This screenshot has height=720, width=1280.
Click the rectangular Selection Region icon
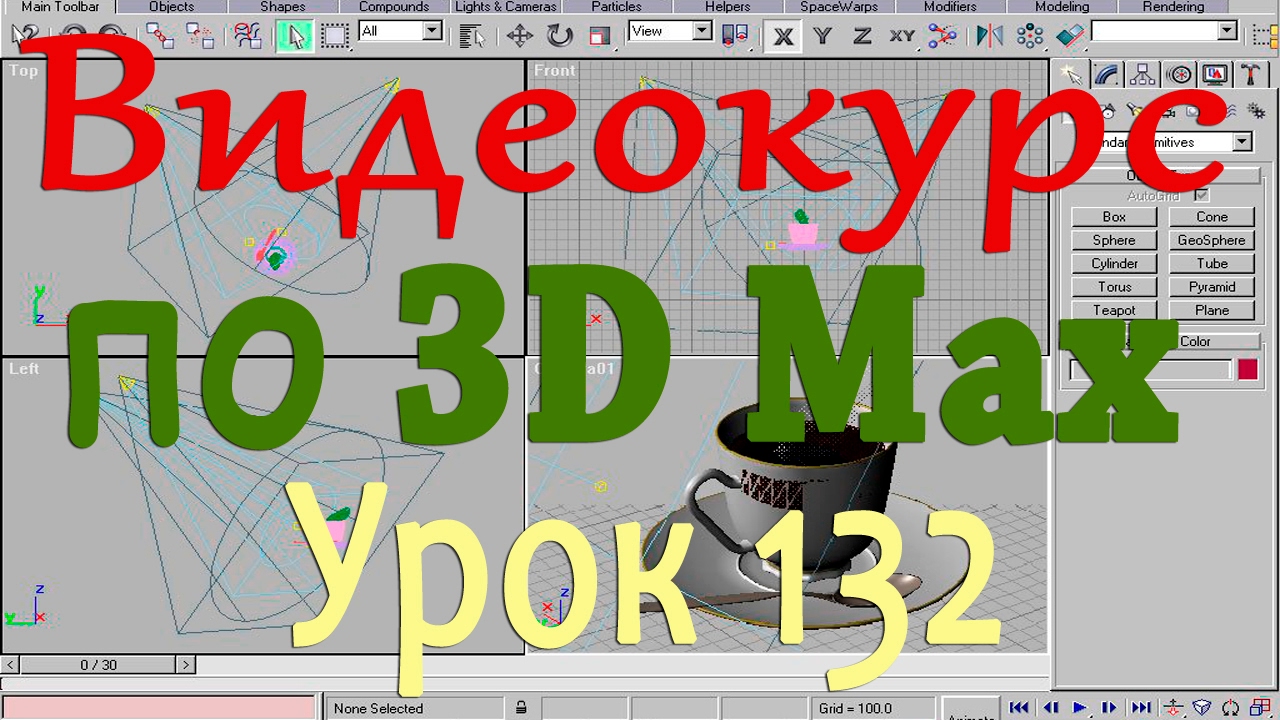335,36
